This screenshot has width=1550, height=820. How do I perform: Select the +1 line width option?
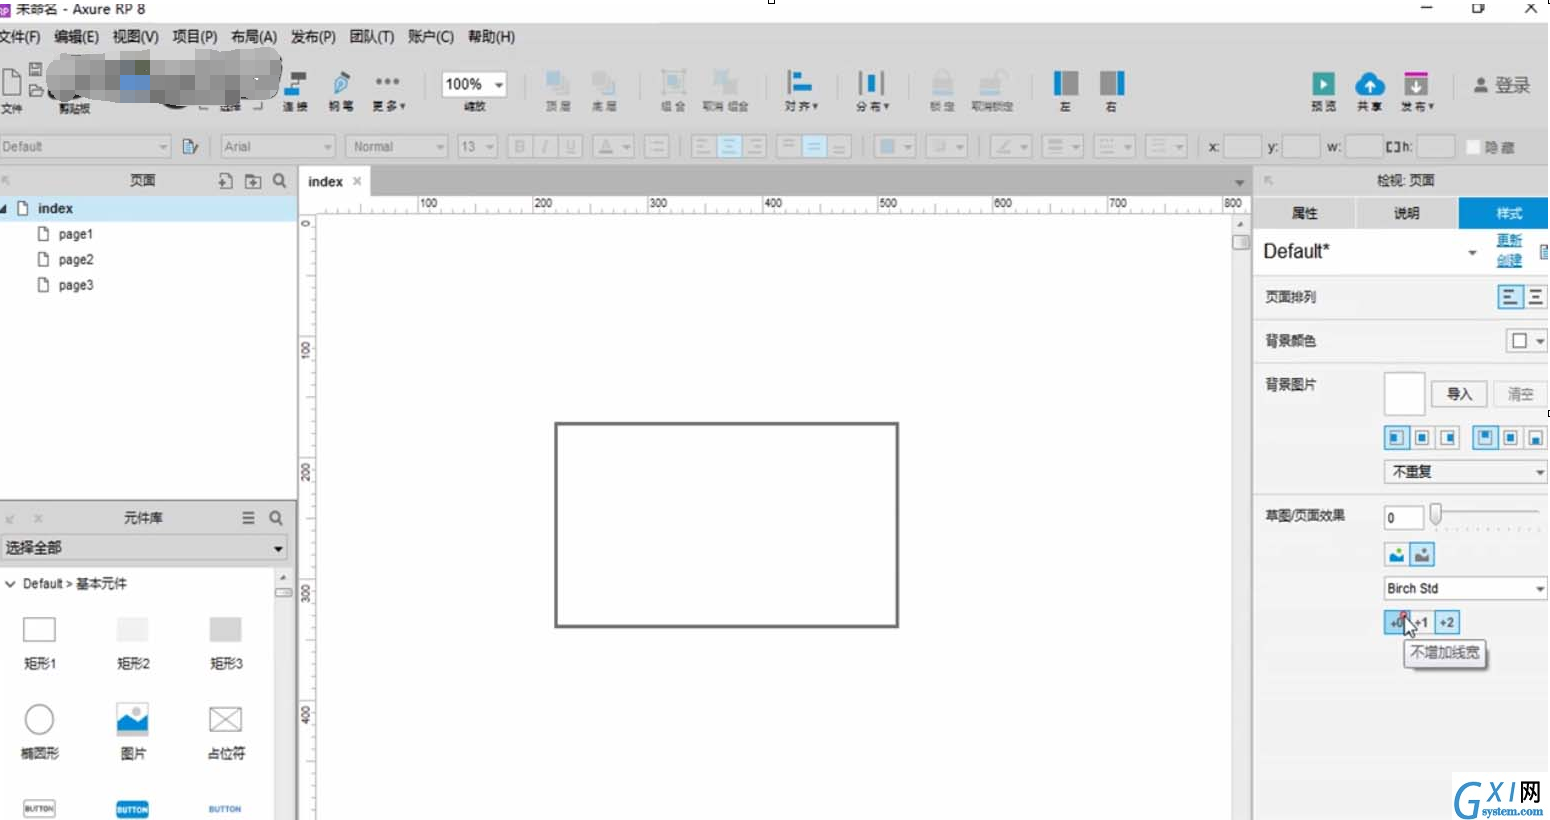[x=1421, y=622]
